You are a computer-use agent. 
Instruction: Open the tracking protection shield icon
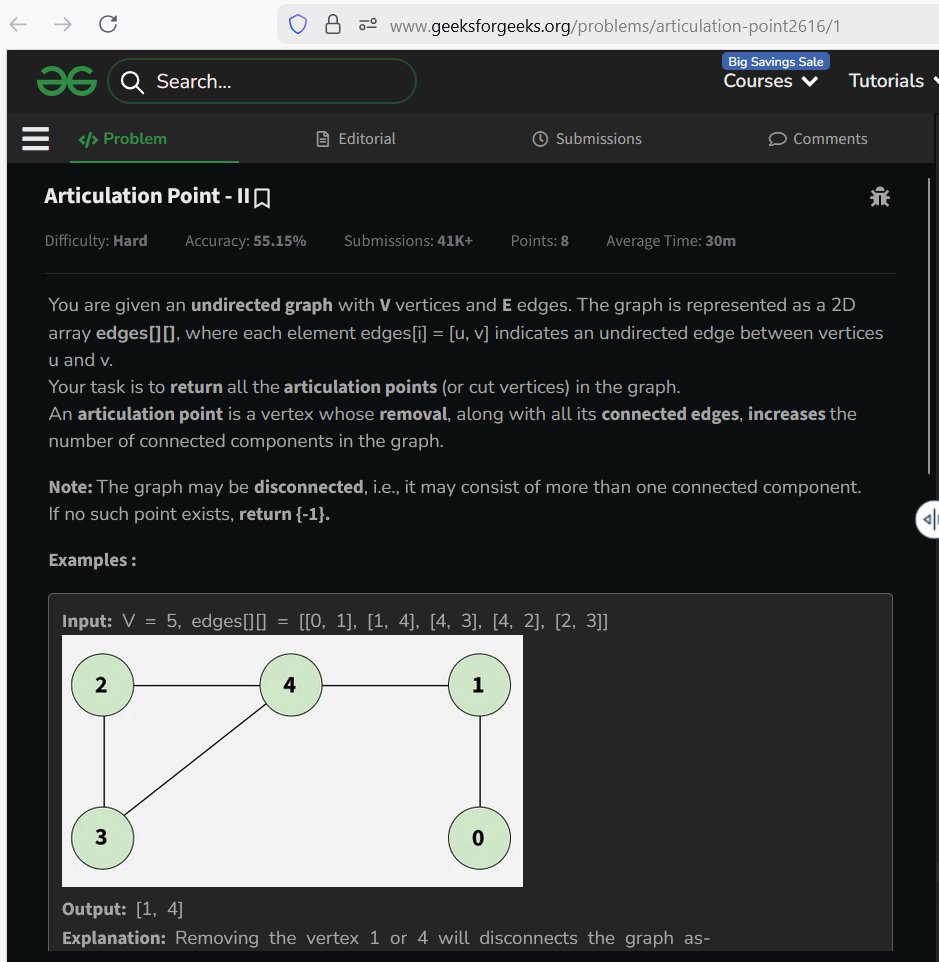pos(297,25)
